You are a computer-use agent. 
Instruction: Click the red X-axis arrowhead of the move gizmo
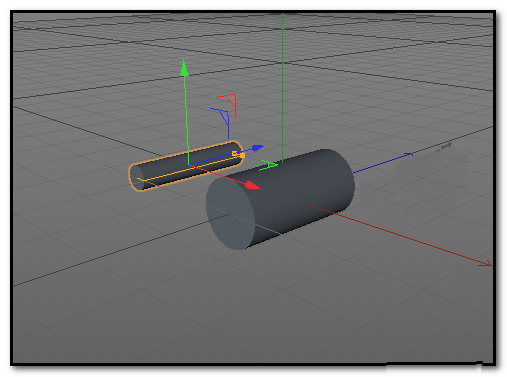pyautogui.click(x=252, y=185)
